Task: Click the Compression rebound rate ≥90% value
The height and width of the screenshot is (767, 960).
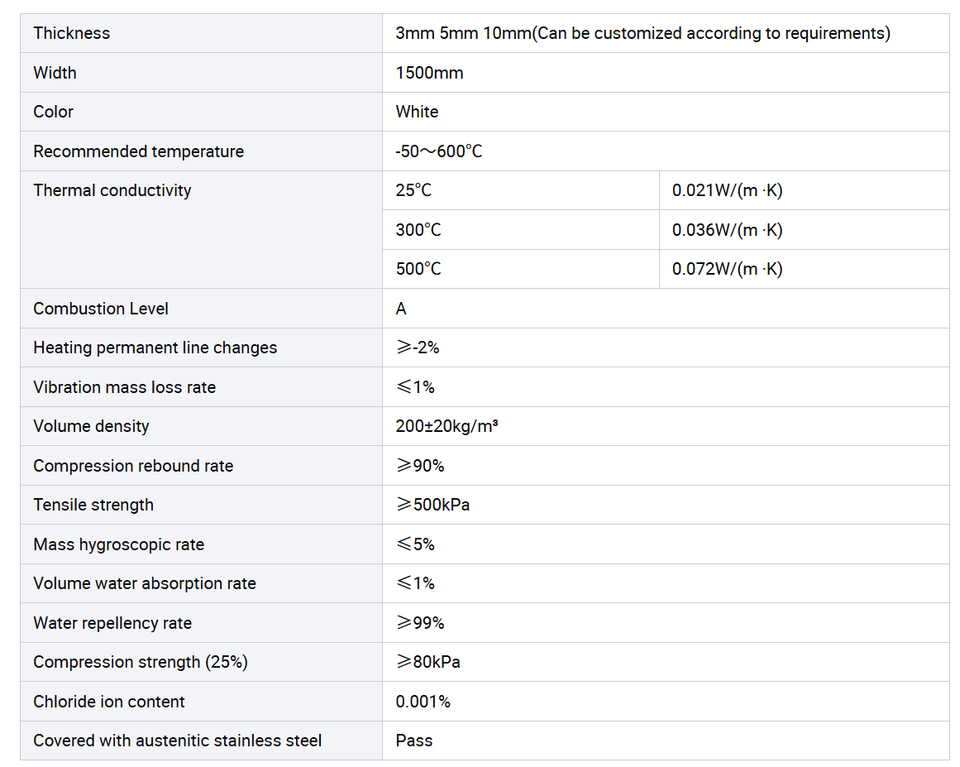Action: pos(420,466)
